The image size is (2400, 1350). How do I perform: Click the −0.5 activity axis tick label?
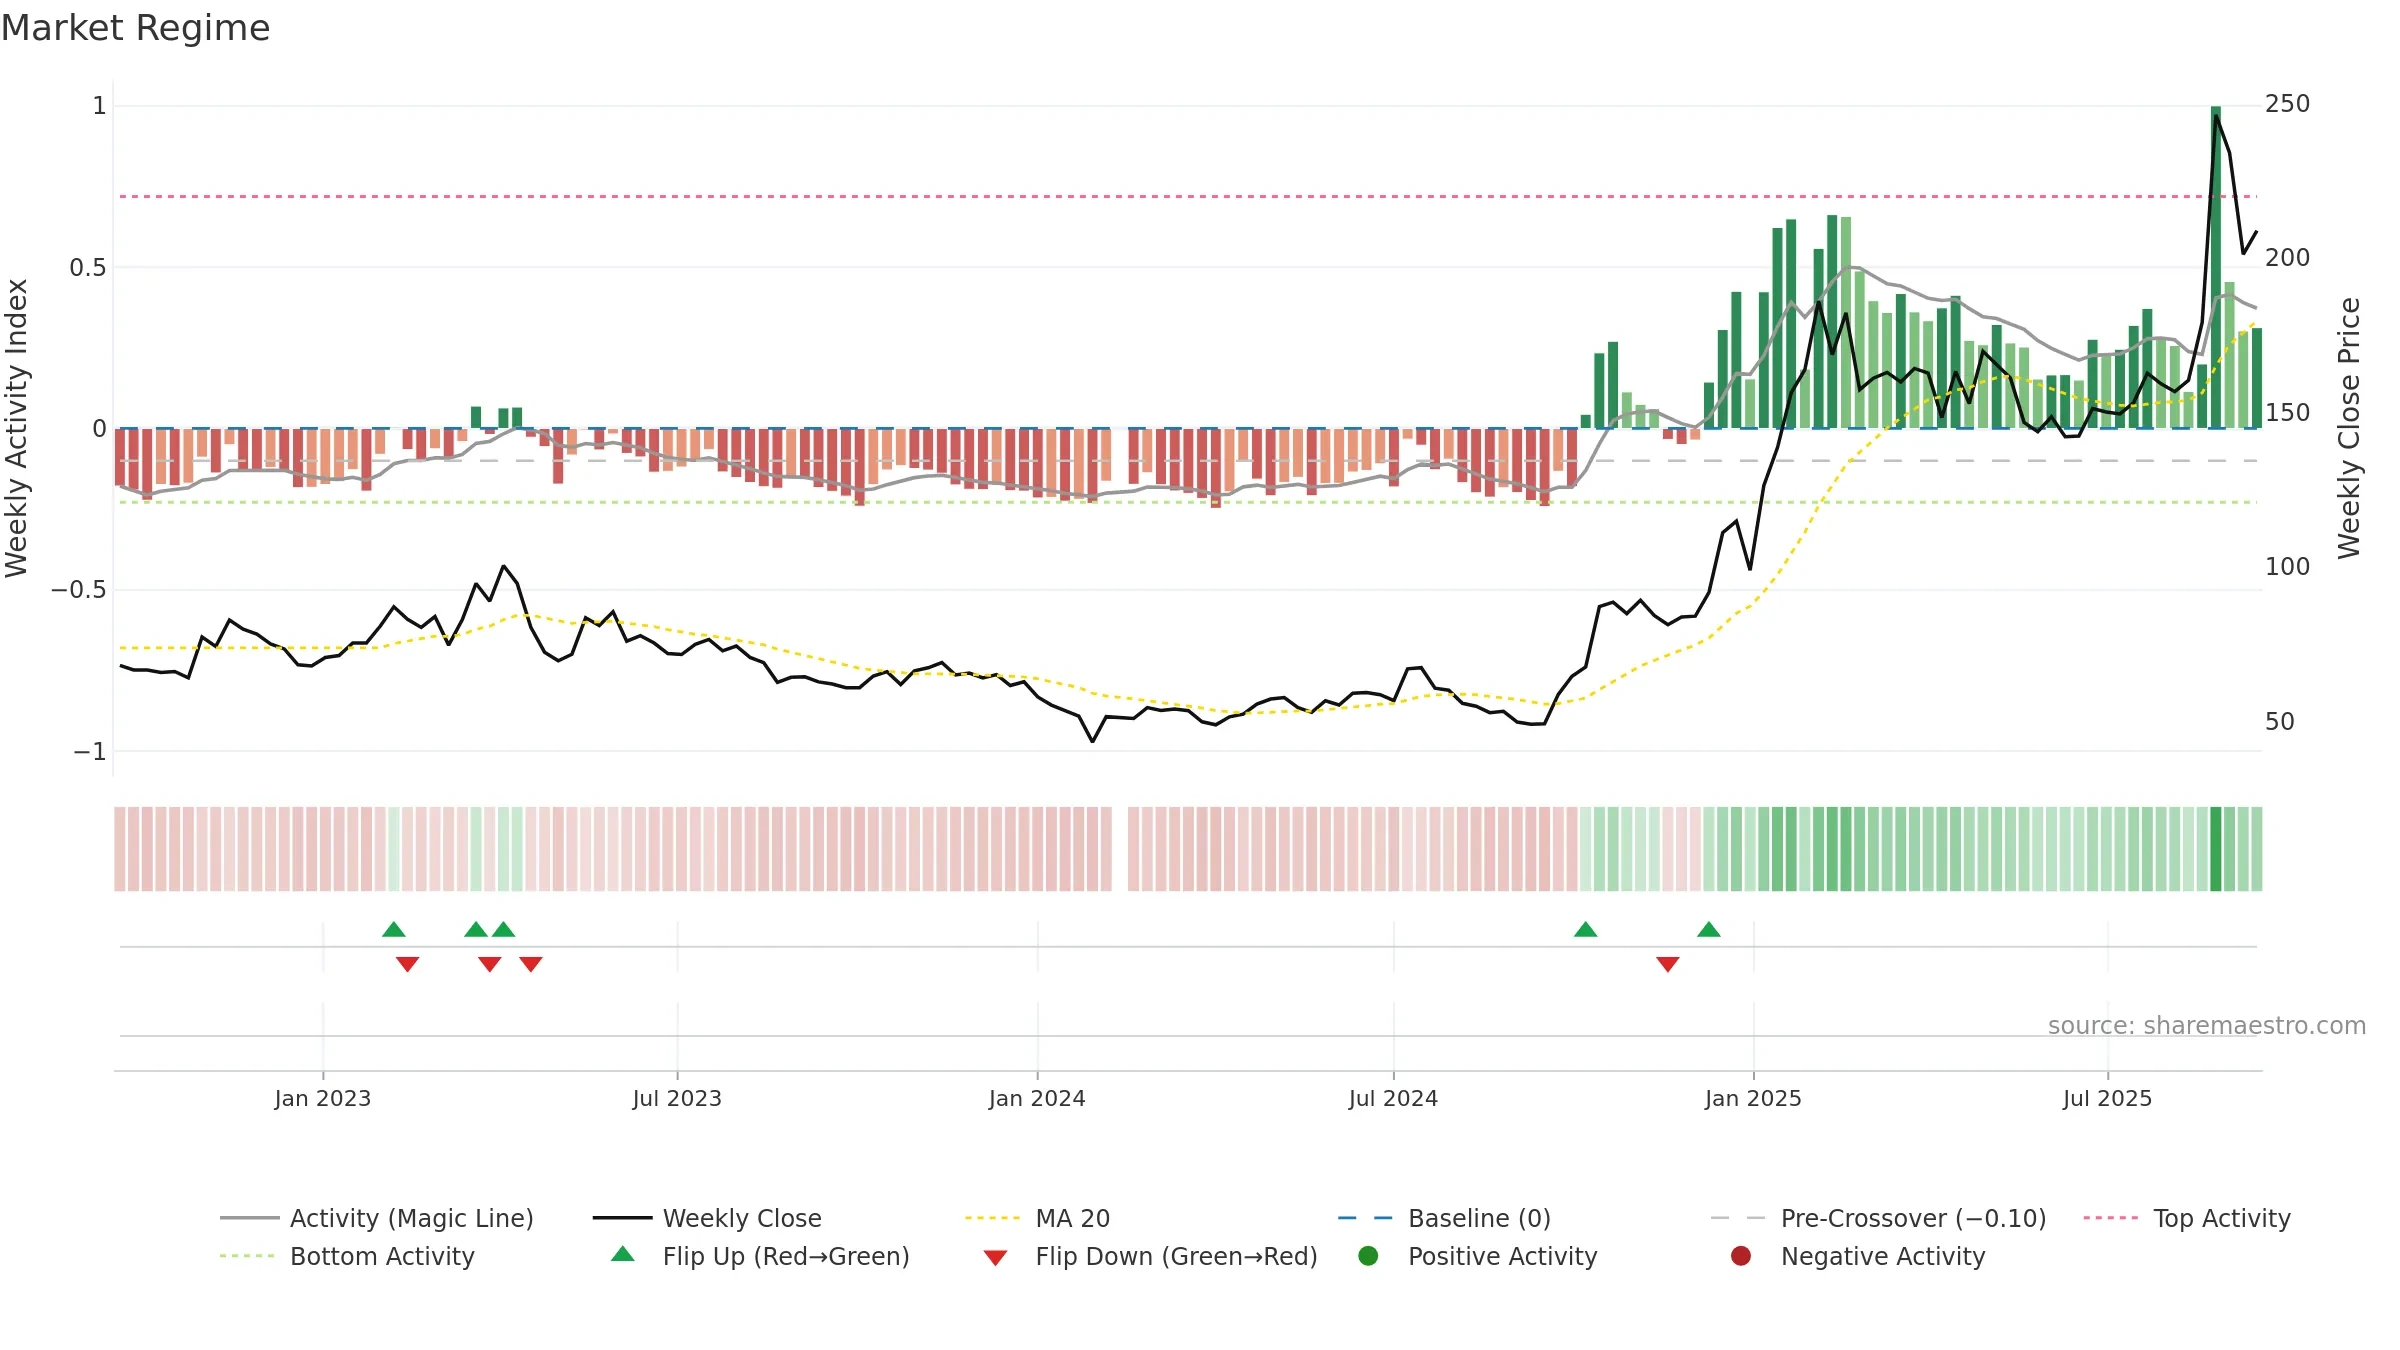click(x=78, y=590)
